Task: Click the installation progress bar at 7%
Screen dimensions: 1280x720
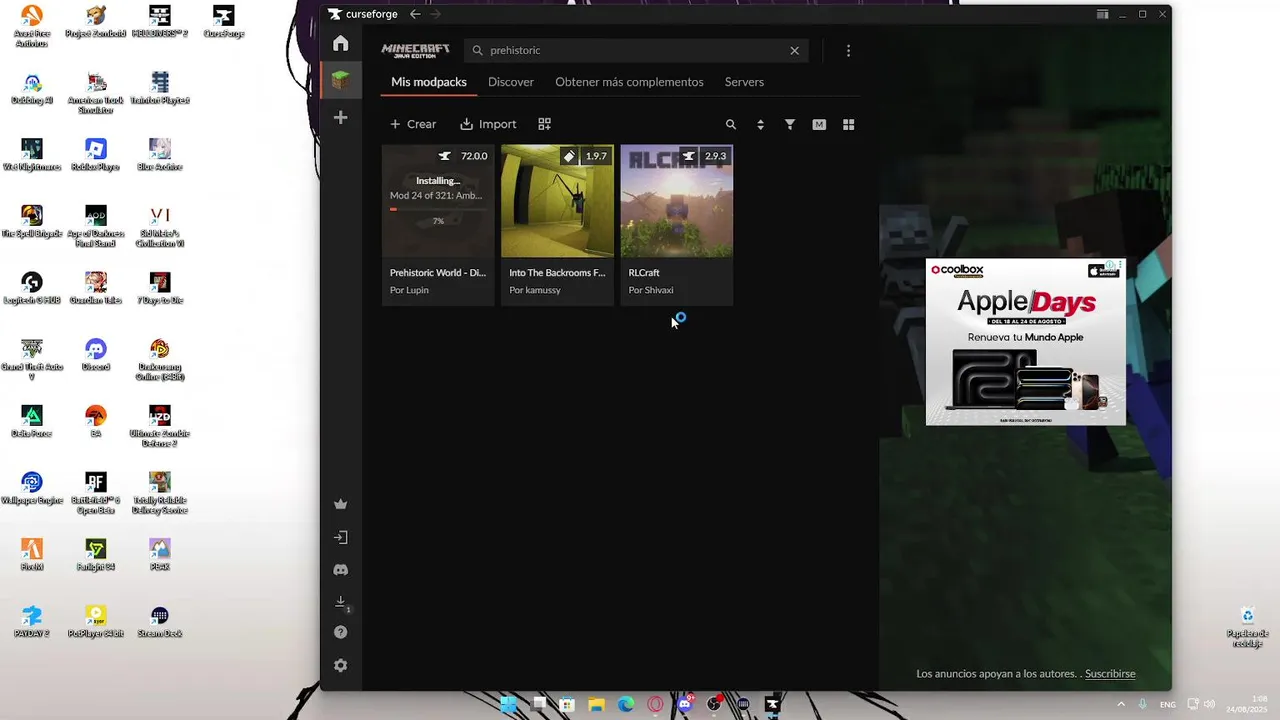Action: pos(437,209)
